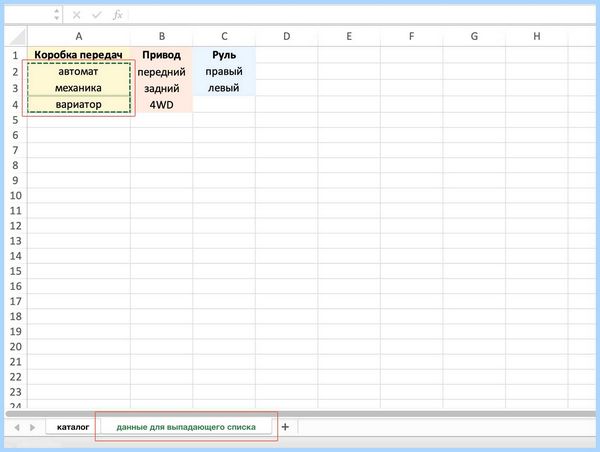Image resolution: width=600 pixels, height=452 pixels.
Task: Select column F header
Action: pos(411,36)
